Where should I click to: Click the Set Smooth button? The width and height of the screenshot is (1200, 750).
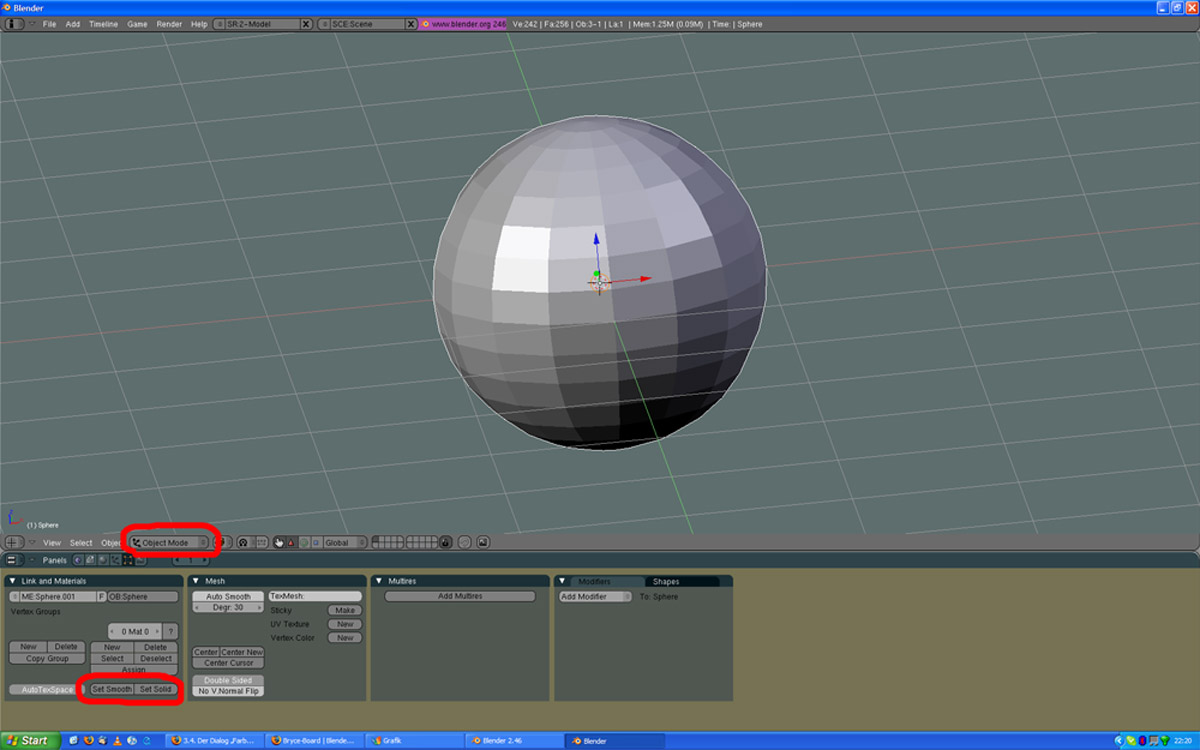point(111,689)
